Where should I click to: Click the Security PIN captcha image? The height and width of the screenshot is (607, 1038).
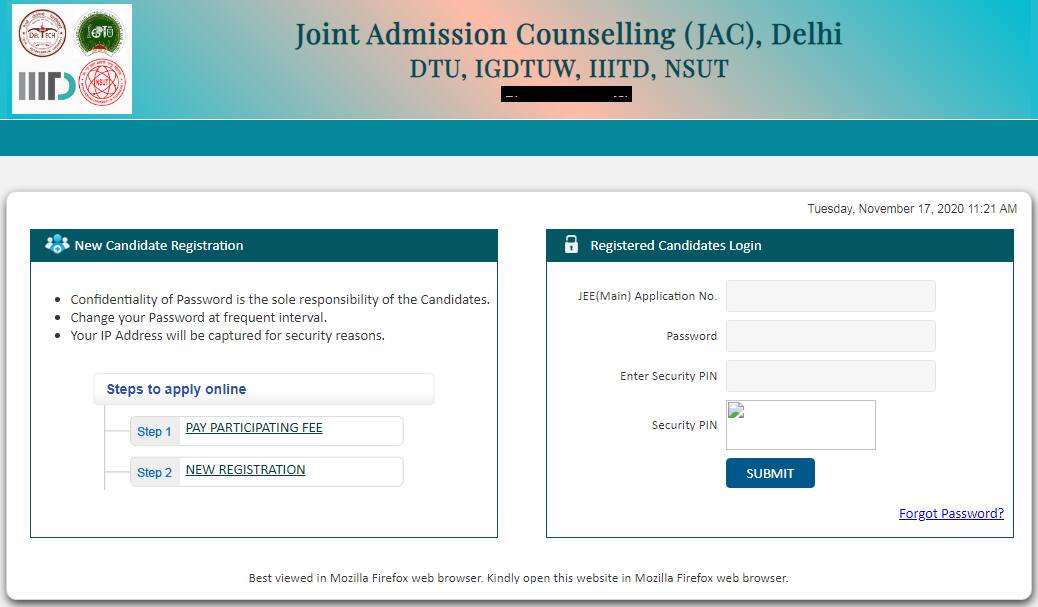click(x=800, y=425)
